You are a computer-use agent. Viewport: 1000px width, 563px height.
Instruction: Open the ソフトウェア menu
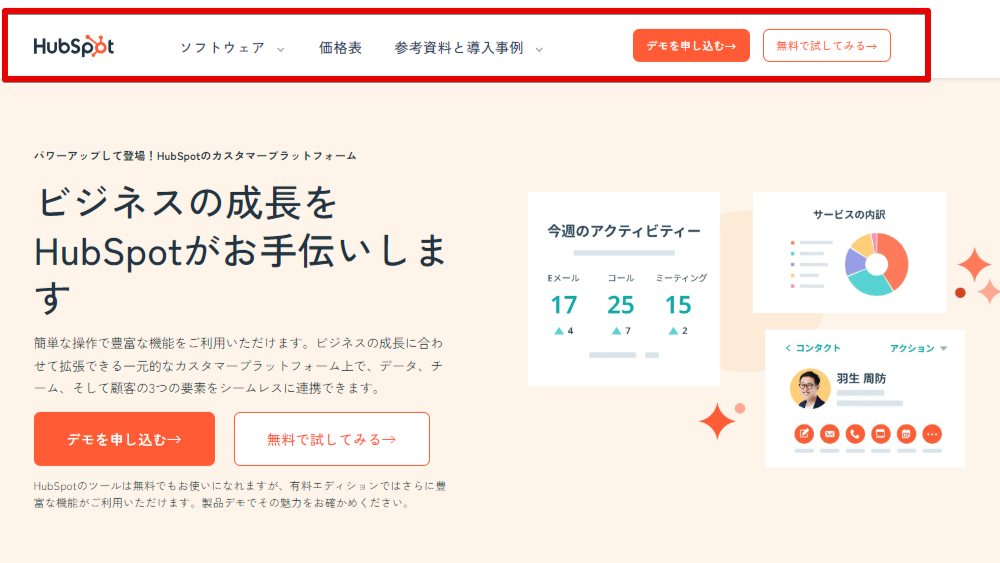pyautogui.click(x=223, y=48)
